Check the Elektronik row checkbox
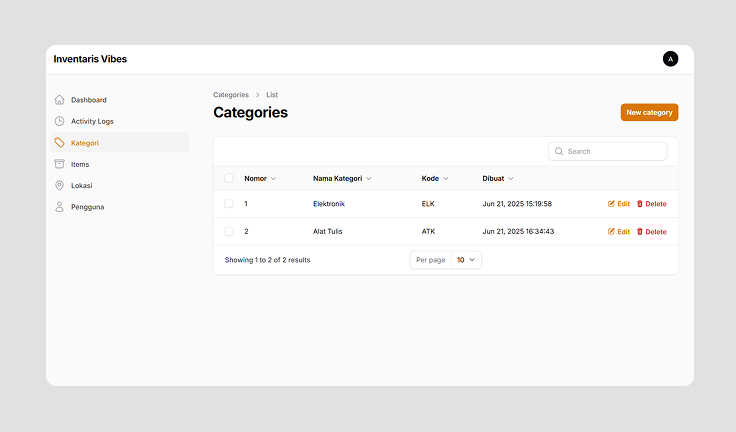This screenshot has height=432, width=736. [229, 204]
